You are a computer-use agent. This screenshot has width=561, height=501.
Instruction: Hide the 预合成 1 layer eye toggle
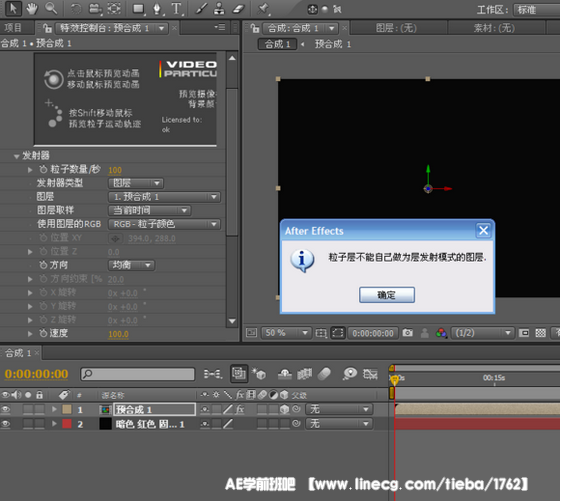5,409
